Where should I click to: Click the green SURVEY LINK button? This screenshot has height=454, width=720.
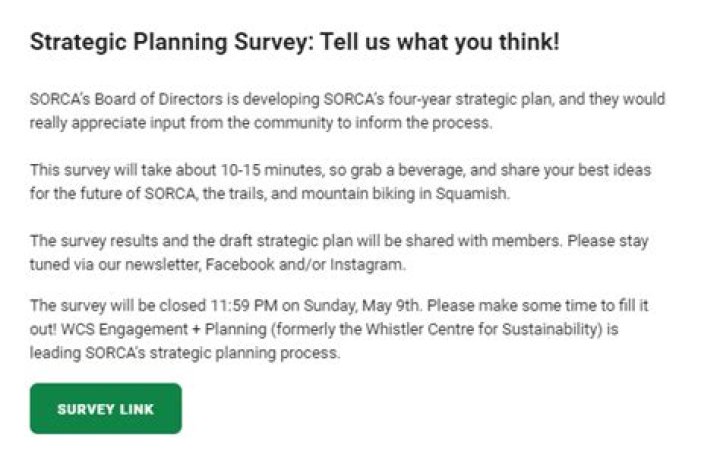coord(106,409)
